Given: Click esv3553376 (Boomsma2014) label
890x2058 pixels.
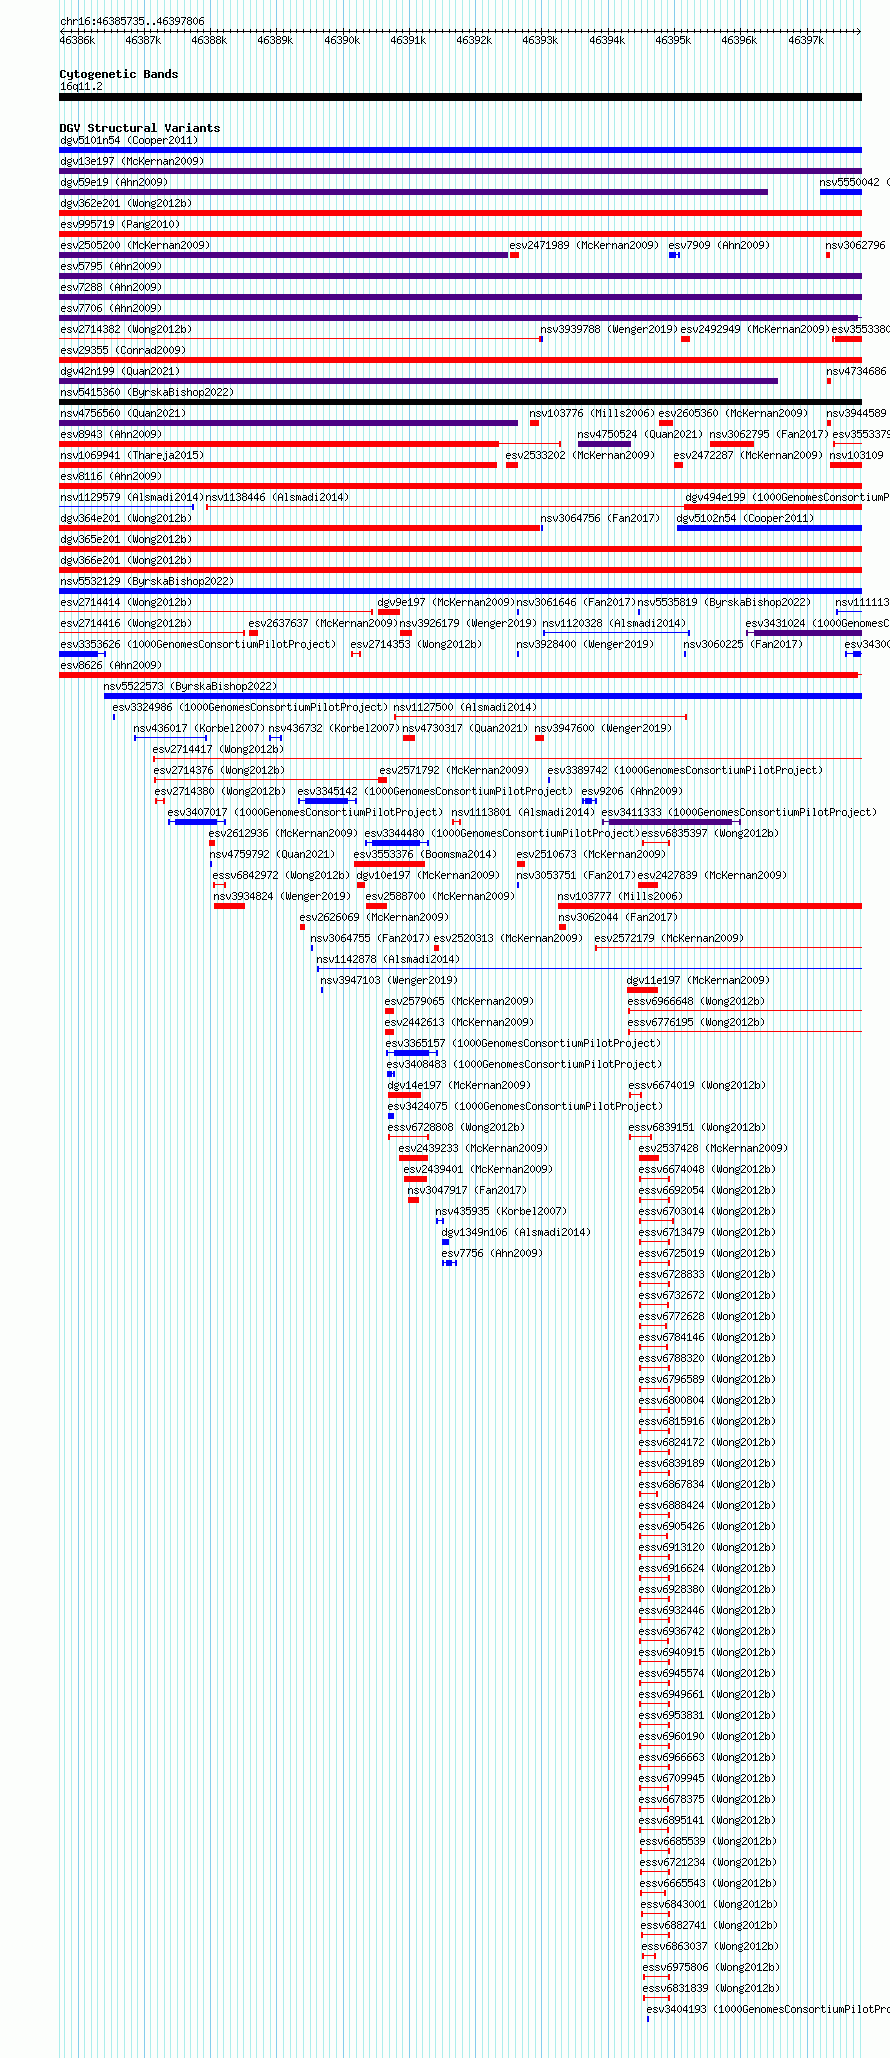Looking at the screenshot, I should pyautogui.click(x=425, y=854).
